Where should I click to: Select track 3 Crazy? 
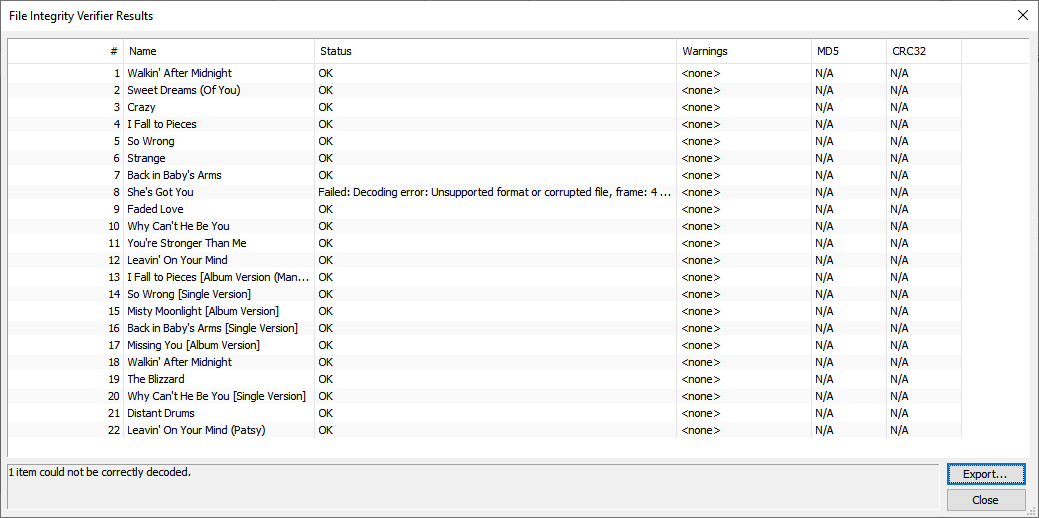pyautogui.click(x=141, y=107)
